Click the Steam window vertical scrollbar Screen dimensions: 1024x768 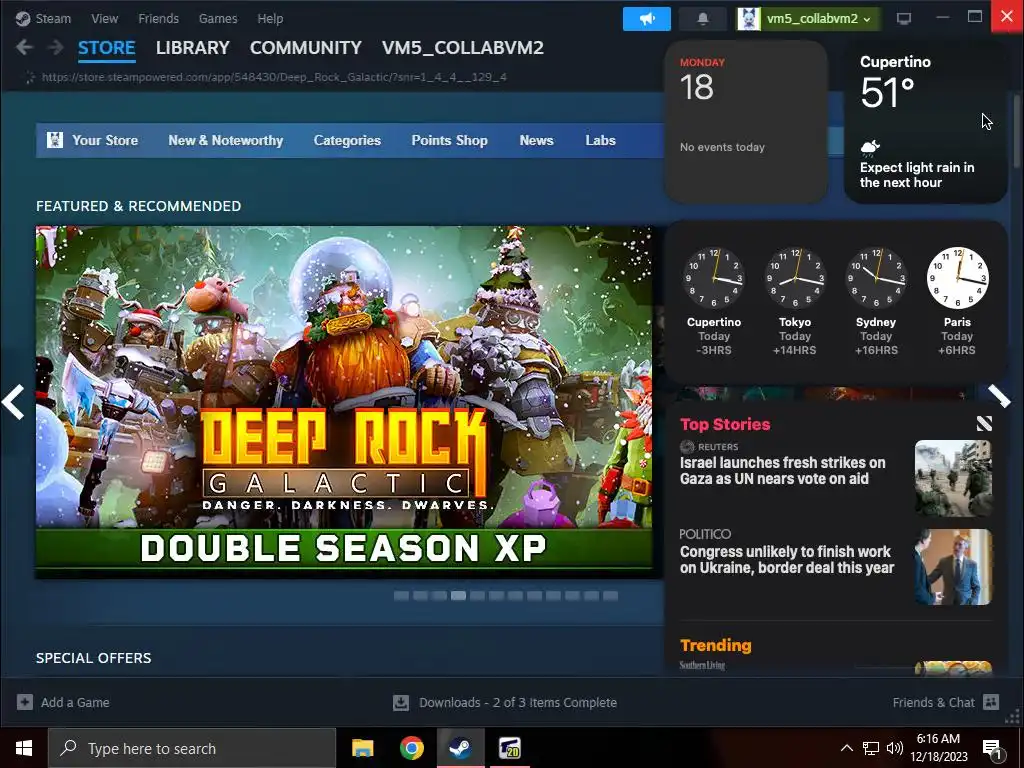pyautogui.click(x=1017, y=131)
